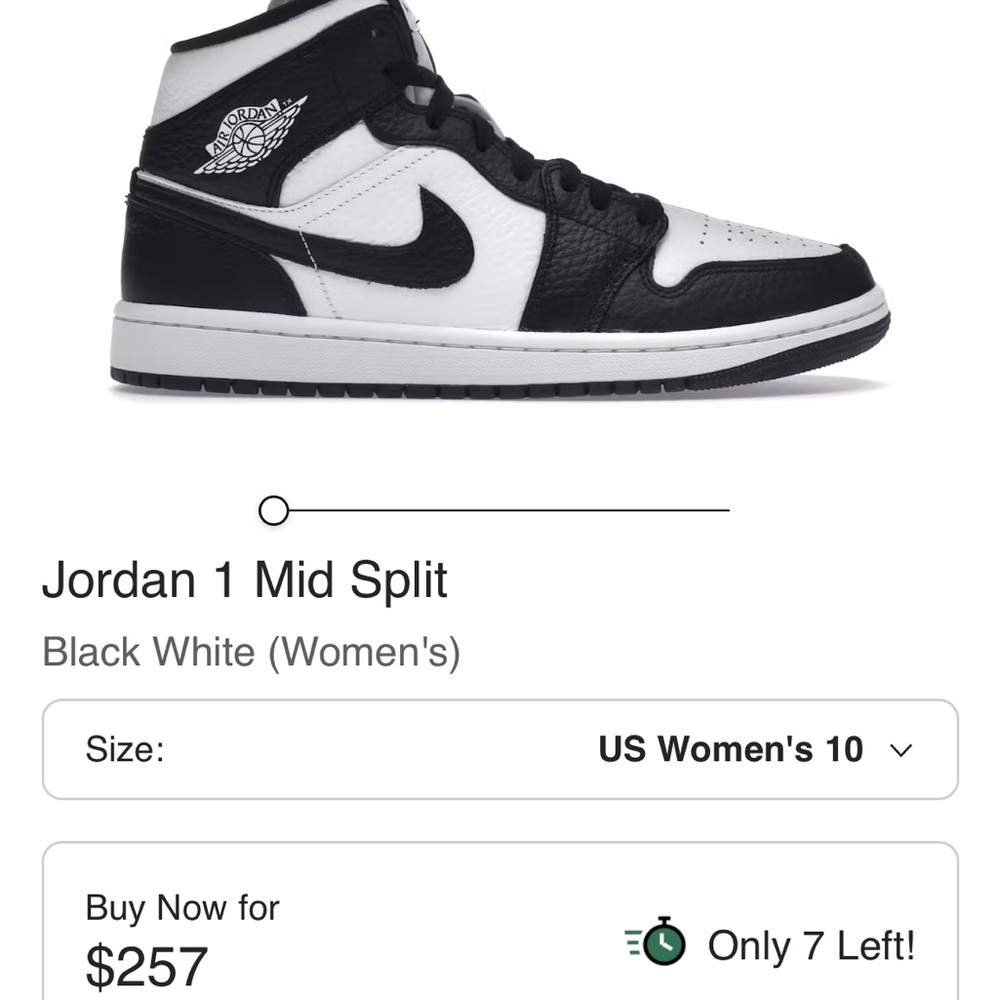Open the product title Jordan 1 Mid Split
This screenshot has width=1000, height=1000.
point(246,580)
